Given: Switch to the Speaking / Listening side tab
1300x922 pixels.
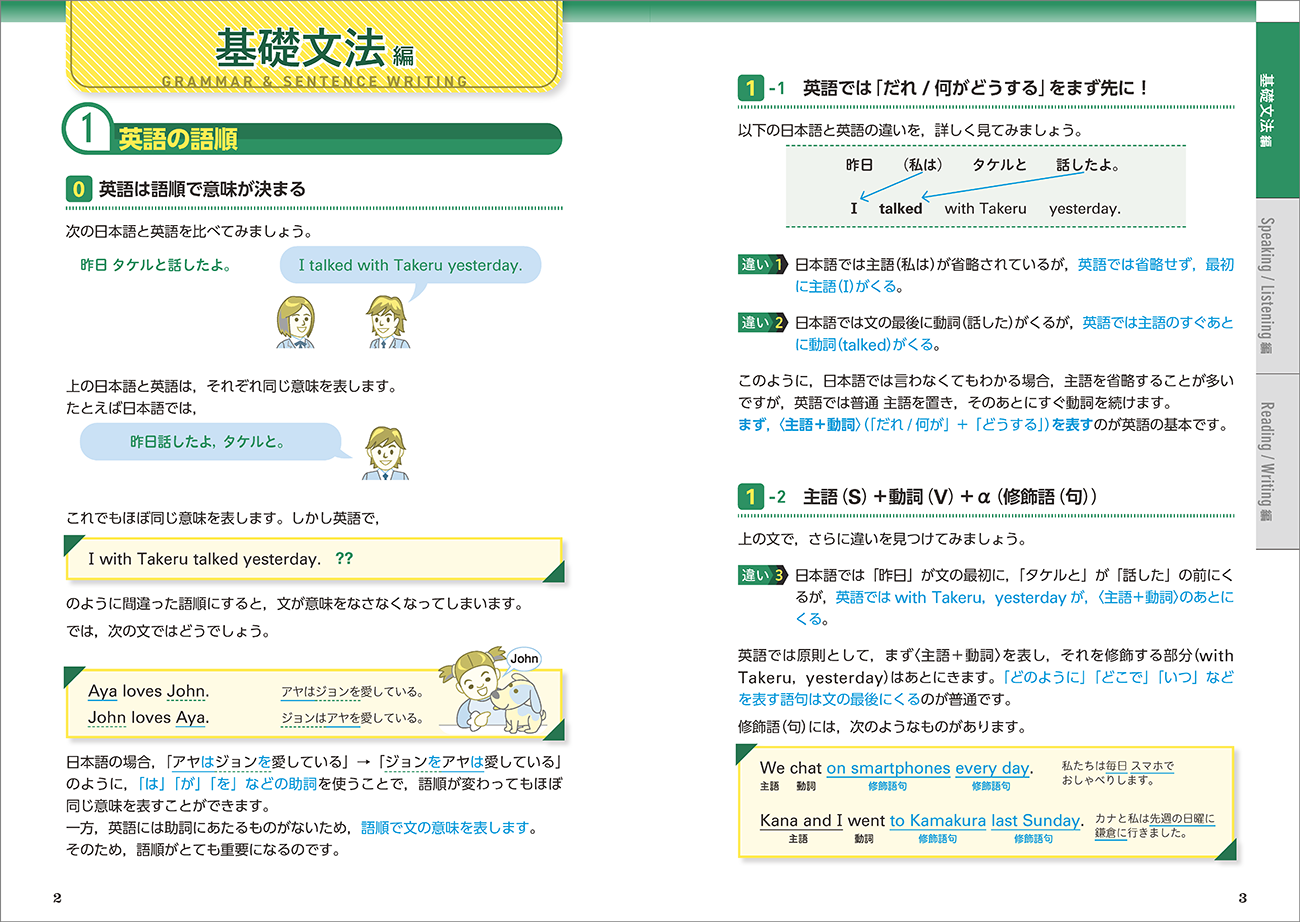Looking at the screenshot, I should (1277, 285).
